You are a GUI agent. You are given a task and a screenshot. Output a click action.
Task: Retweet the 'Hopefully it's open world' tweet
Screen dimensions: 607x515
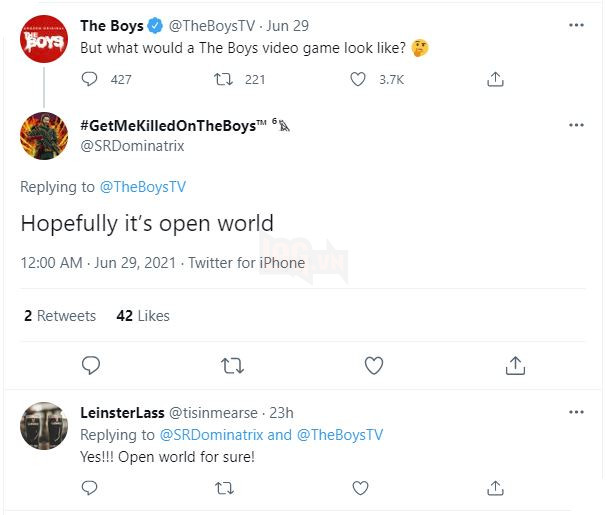[232, 366]
